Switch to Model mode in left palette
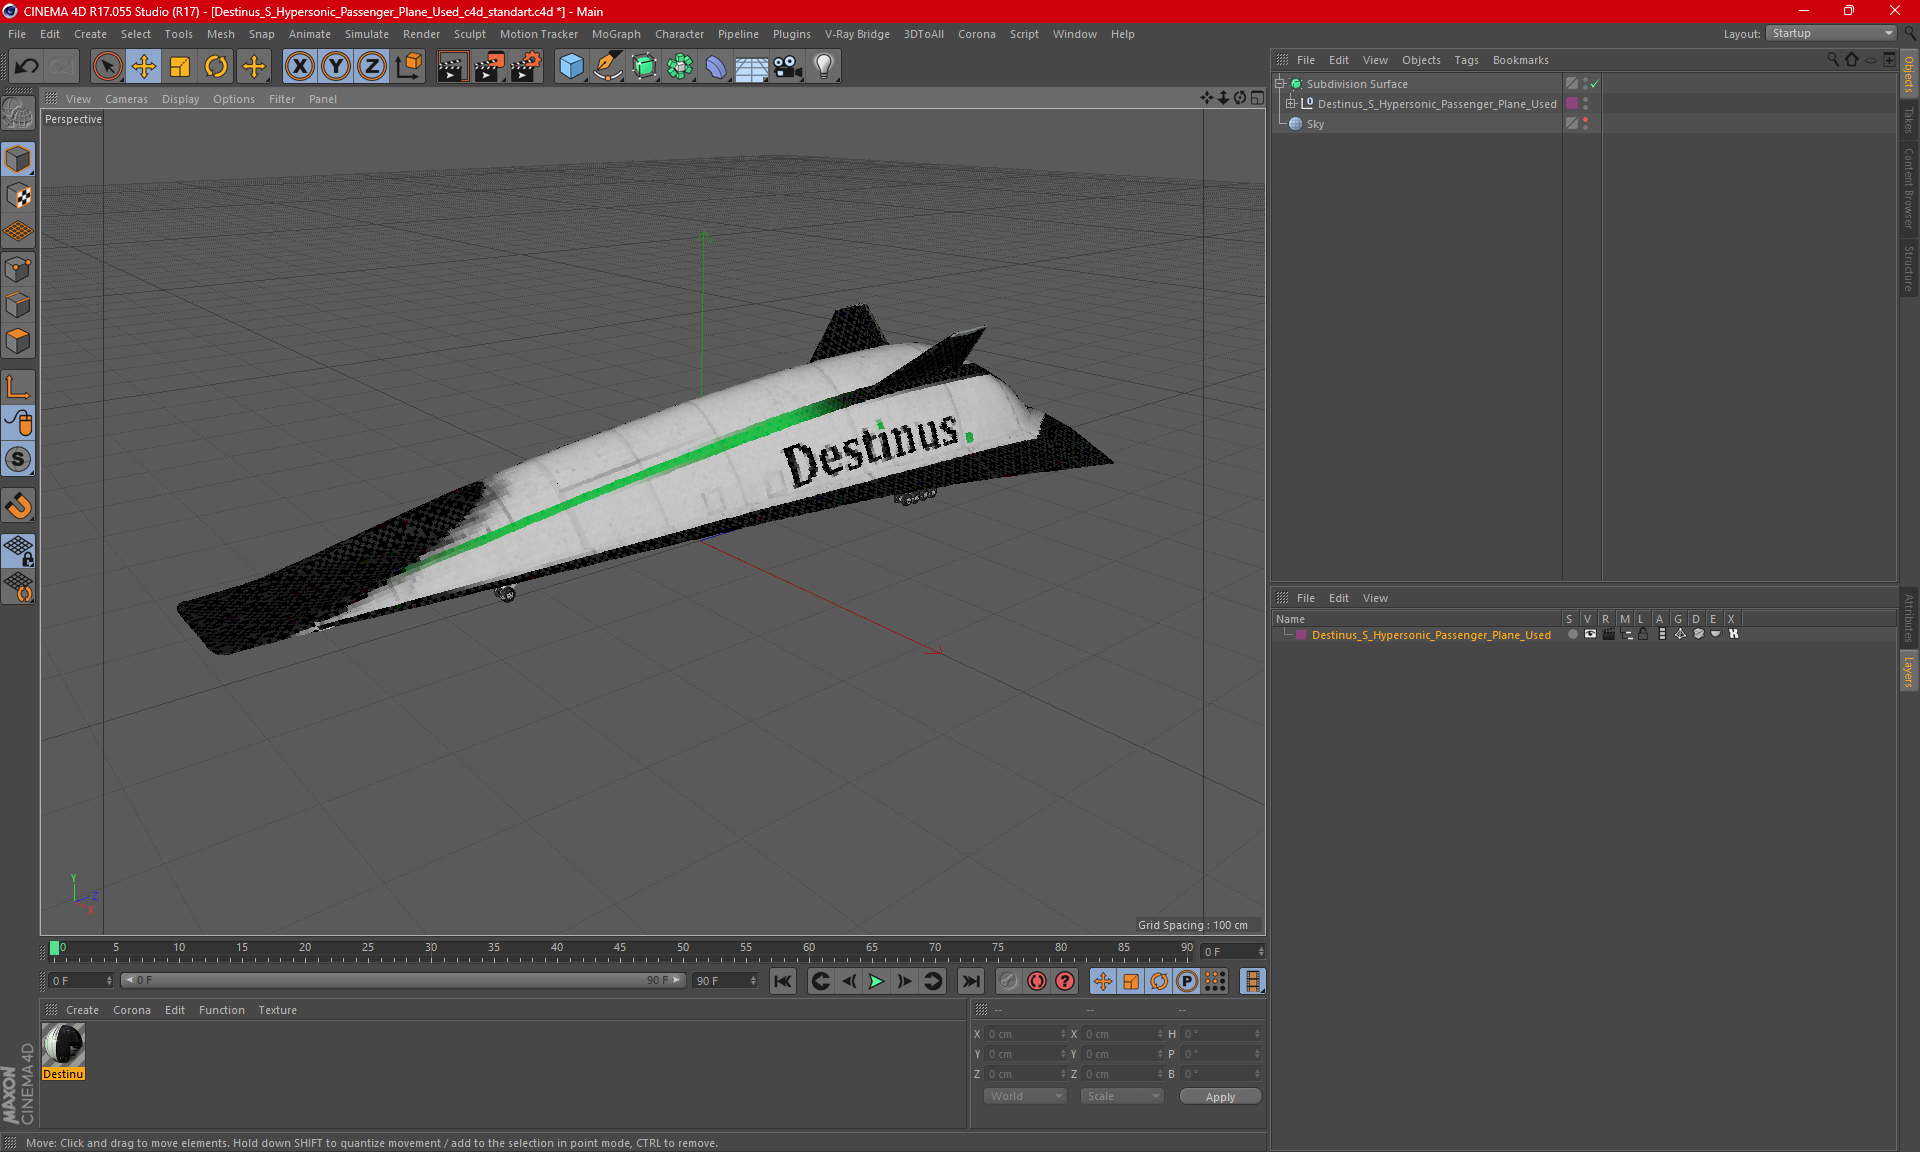The image size is (1920, 1152). [x=18, y=160]
